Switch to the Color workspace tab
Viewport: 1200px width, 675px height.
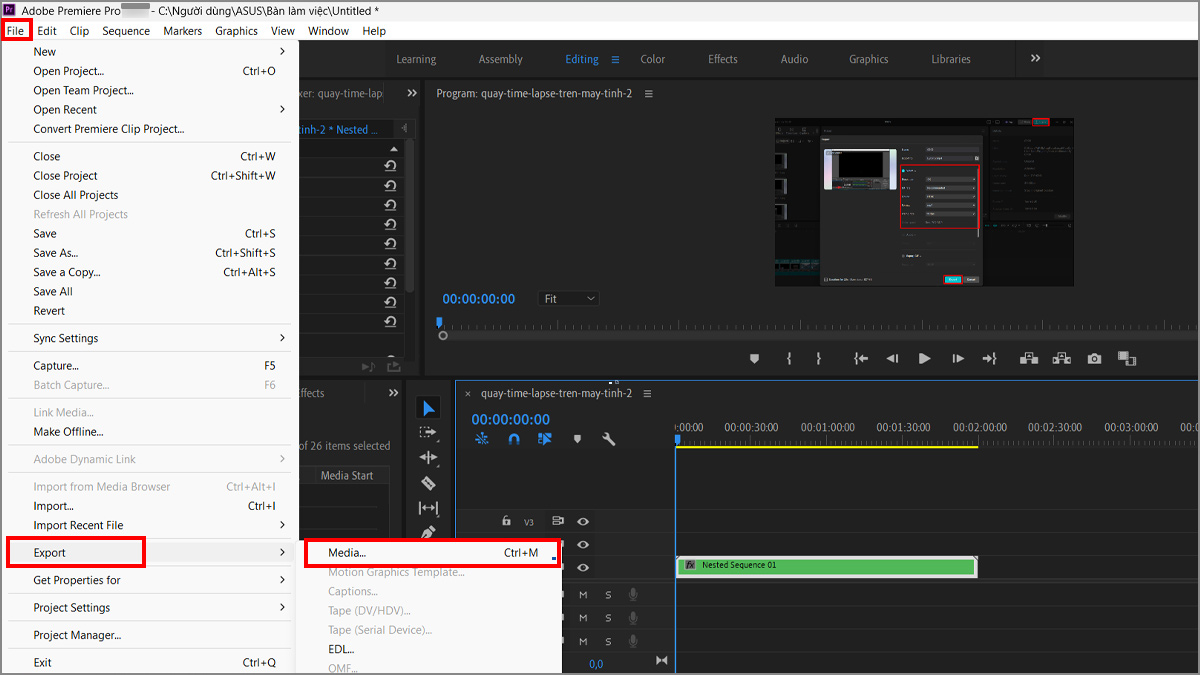653,59
